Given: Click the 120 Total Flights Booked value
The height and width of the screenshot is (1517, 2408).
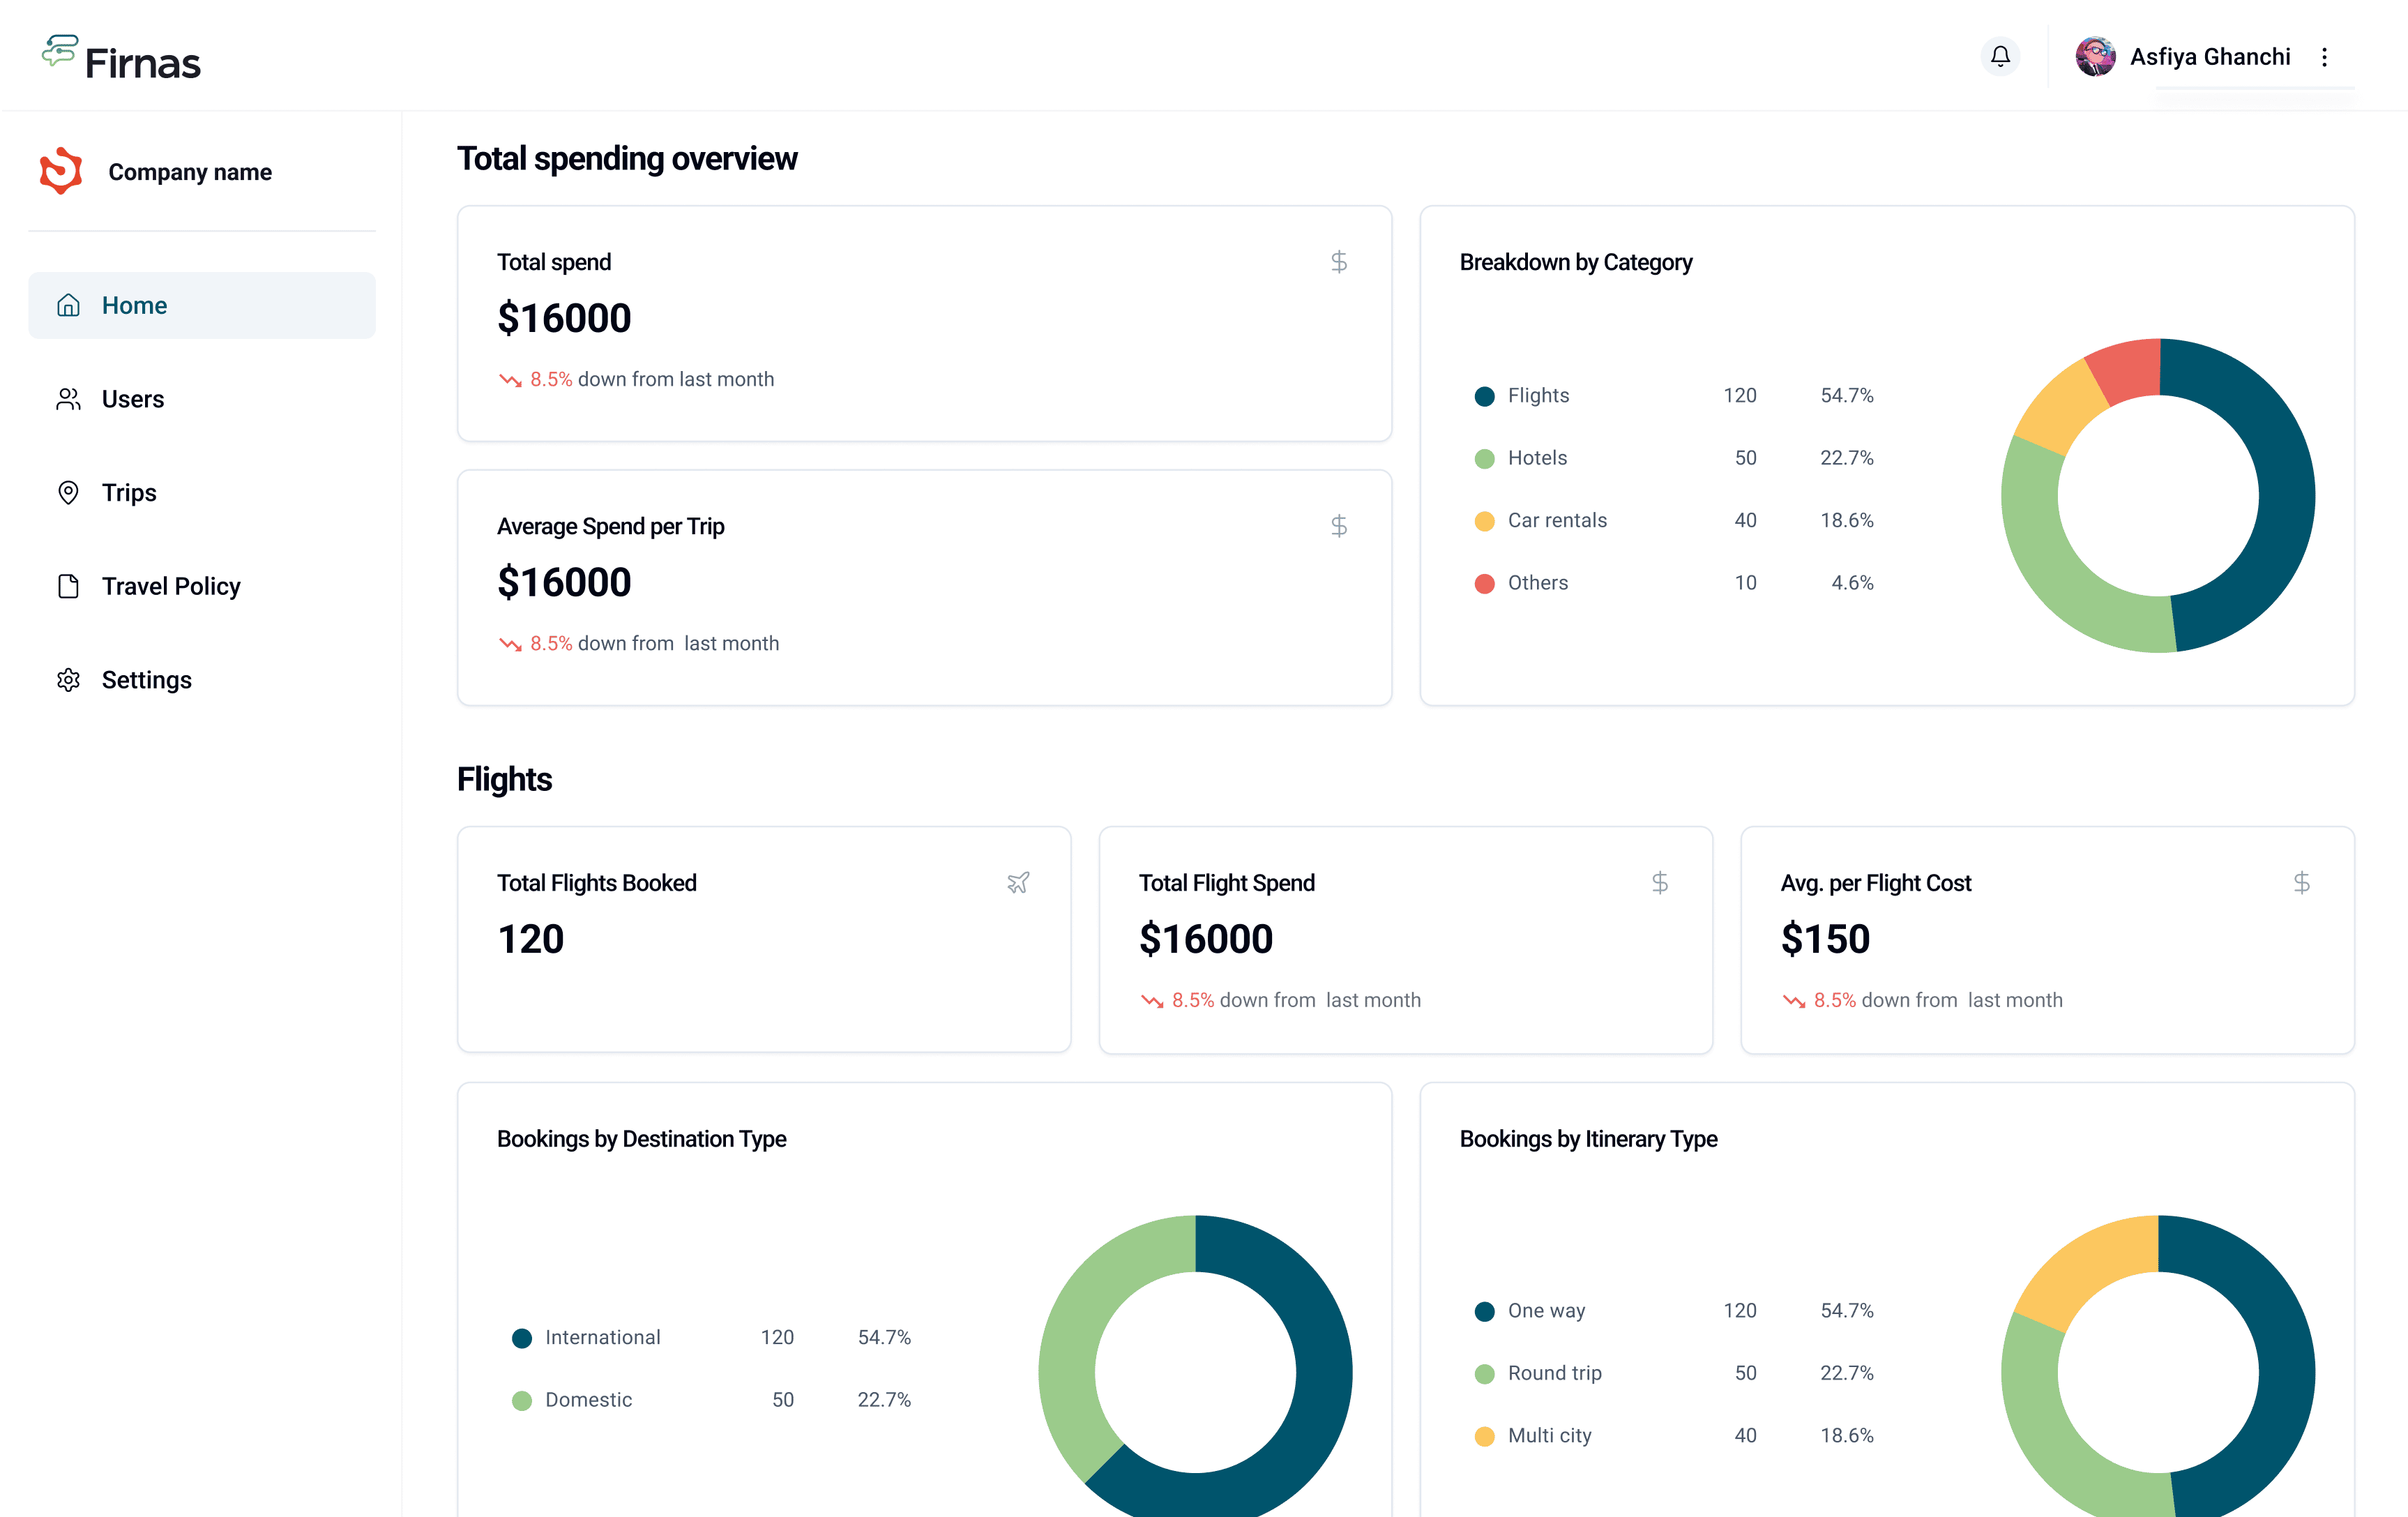Looking at the screenshot, I should pos(531,939).
